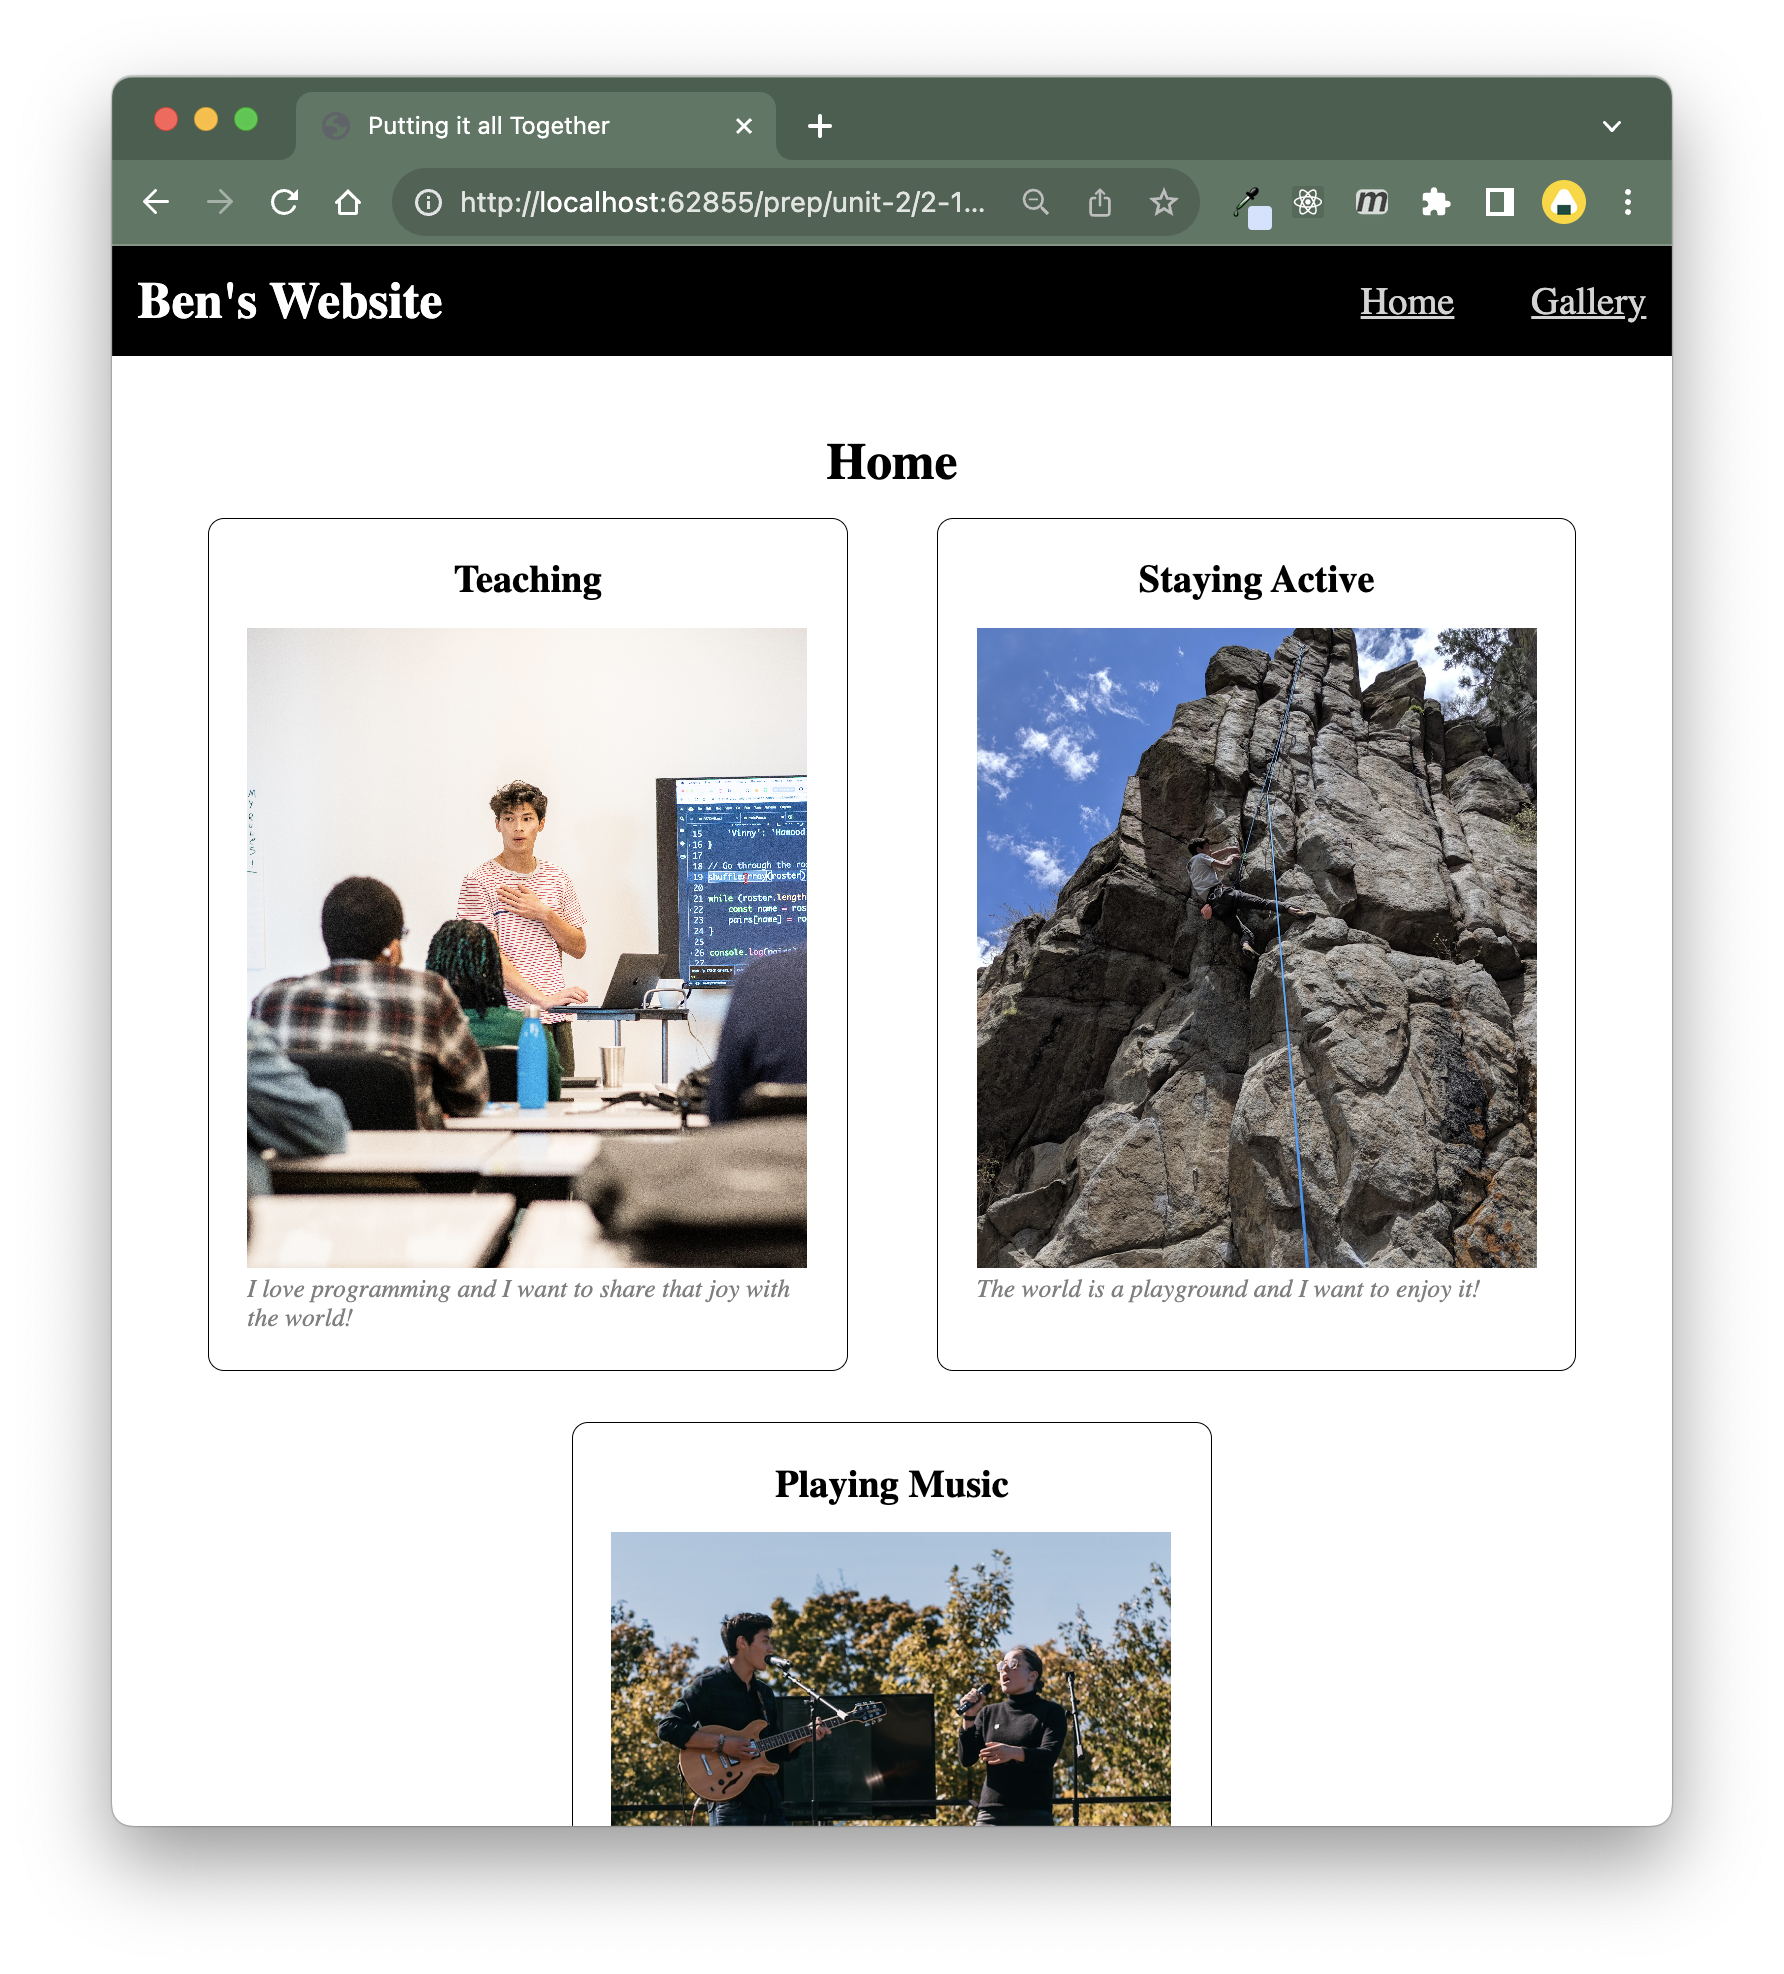Toggle the browser side panel
This screenshot has height=1974, width=1784.
pos(1499,203)
